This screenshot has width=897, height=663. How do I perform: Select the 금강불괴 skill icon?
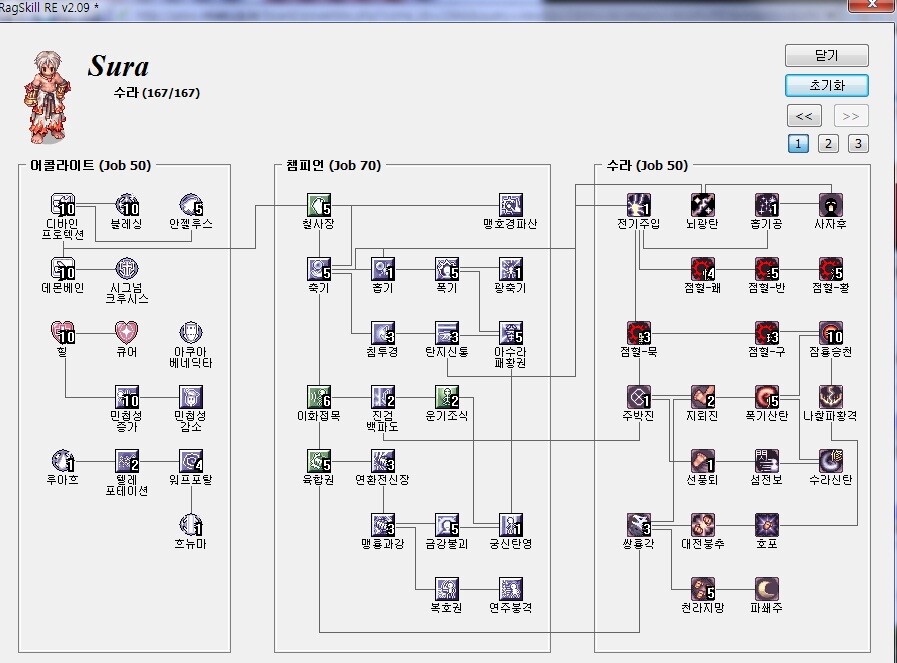click(447, 524)
